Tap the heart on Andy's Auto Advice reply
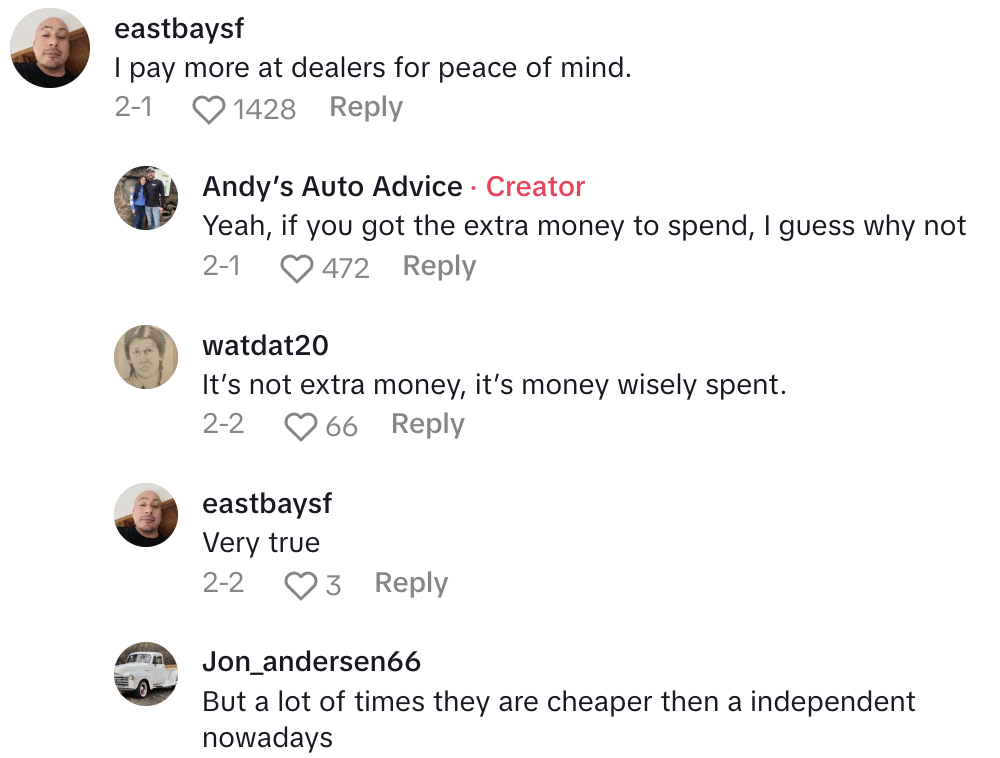 (x=295, y=265)
